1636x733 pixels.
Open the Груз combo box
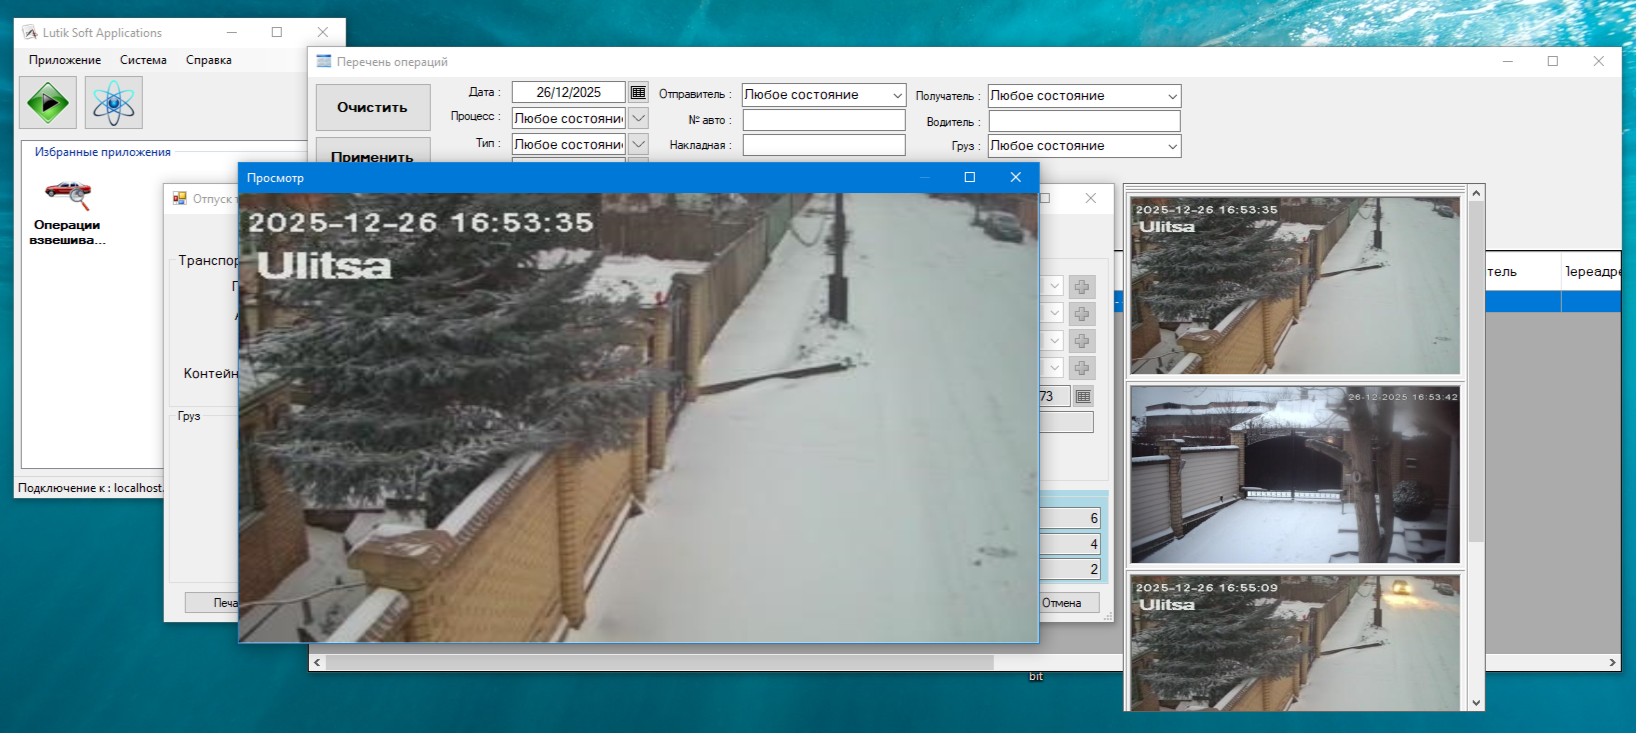(x=1172, y=146)
